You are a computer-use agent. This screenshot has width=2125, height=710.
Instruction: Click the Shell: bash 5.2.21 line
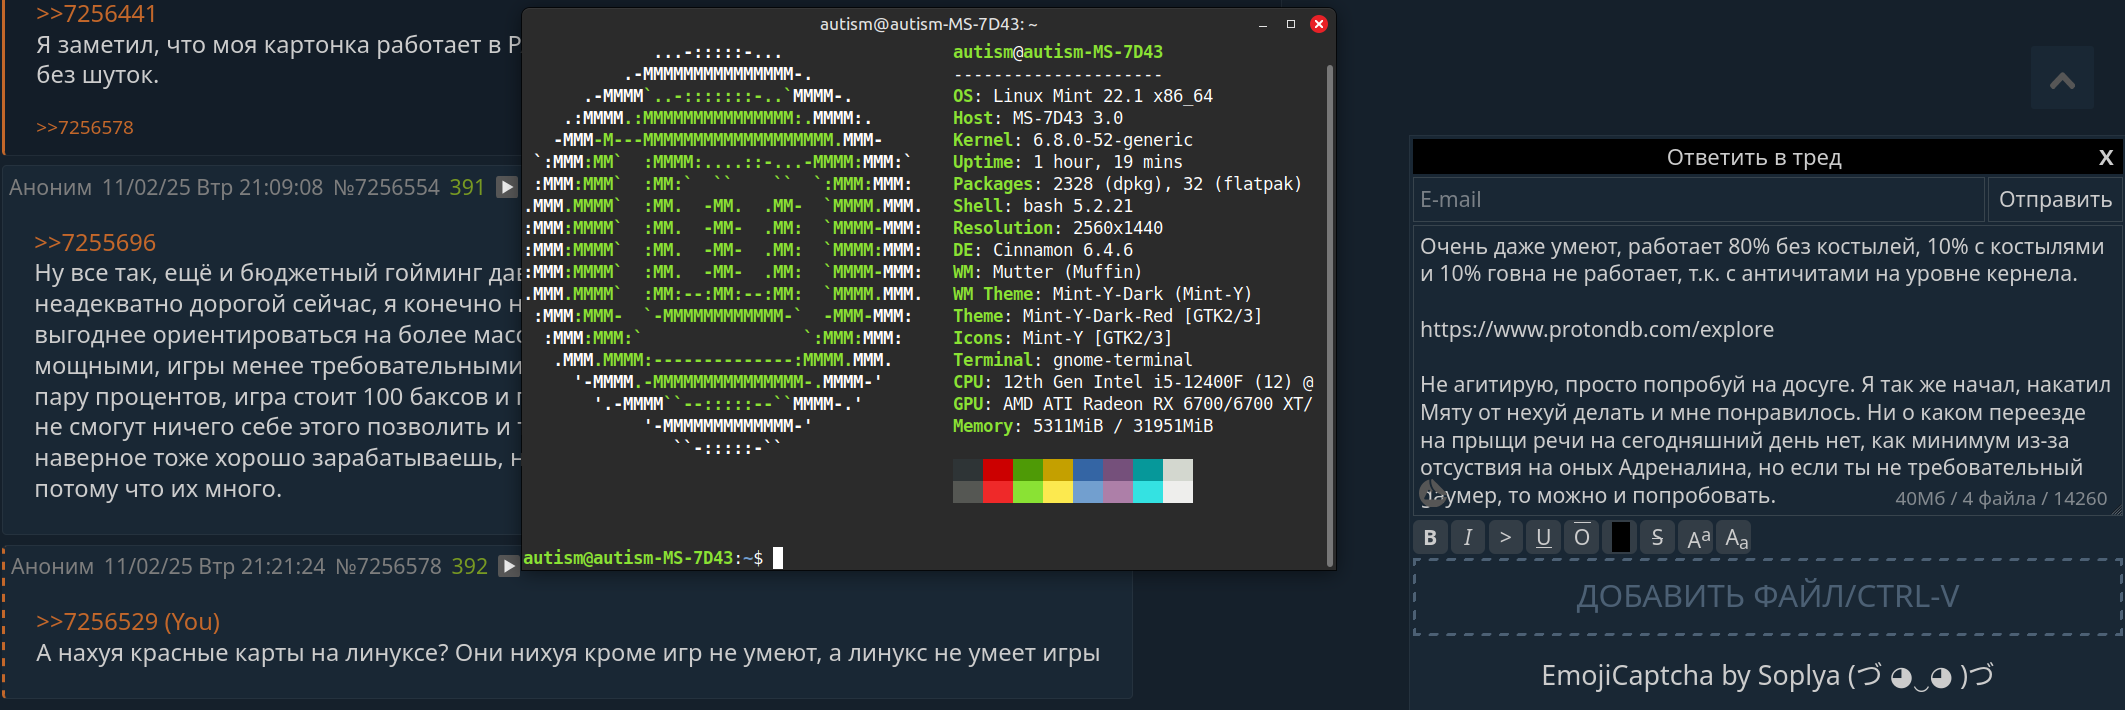1043,206
